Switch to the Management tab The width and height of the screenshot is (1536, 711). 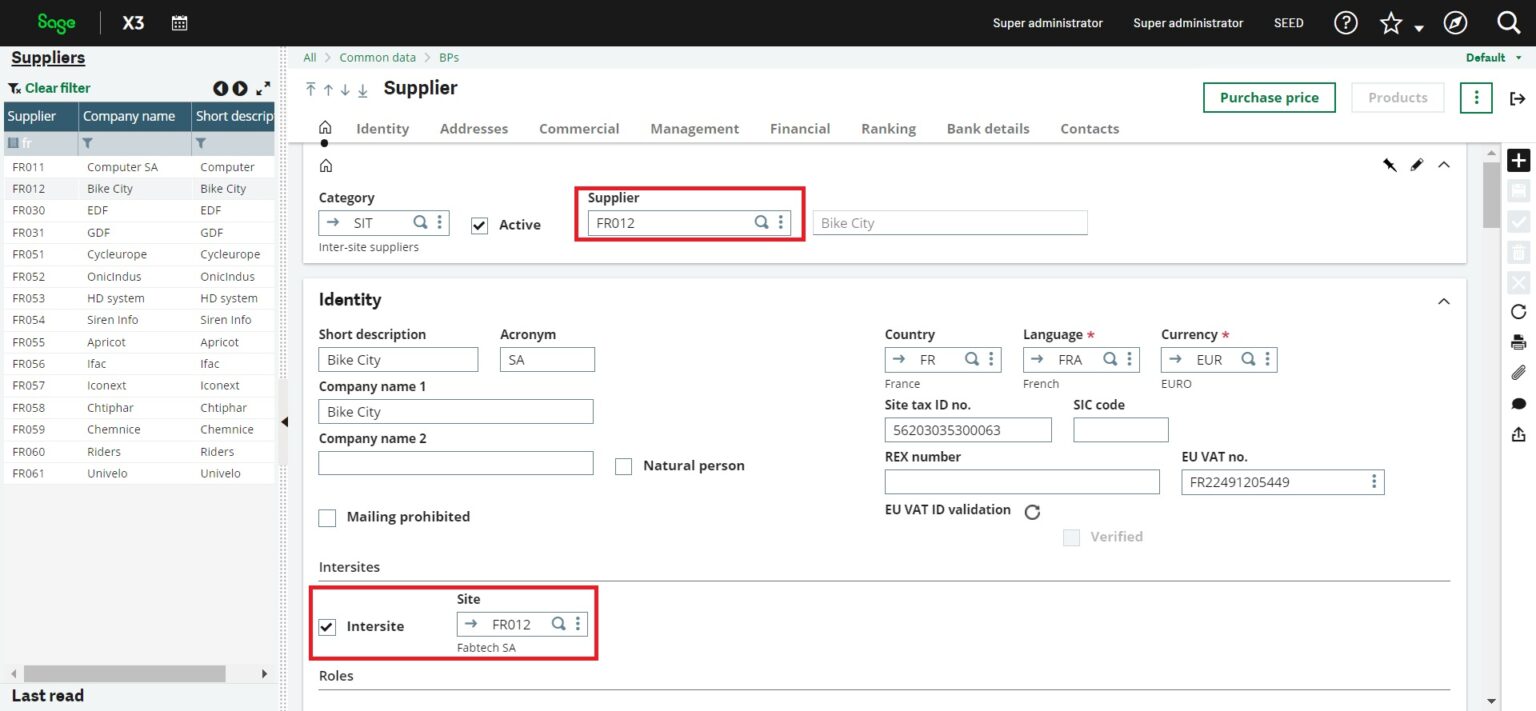(x=695, y=128)
